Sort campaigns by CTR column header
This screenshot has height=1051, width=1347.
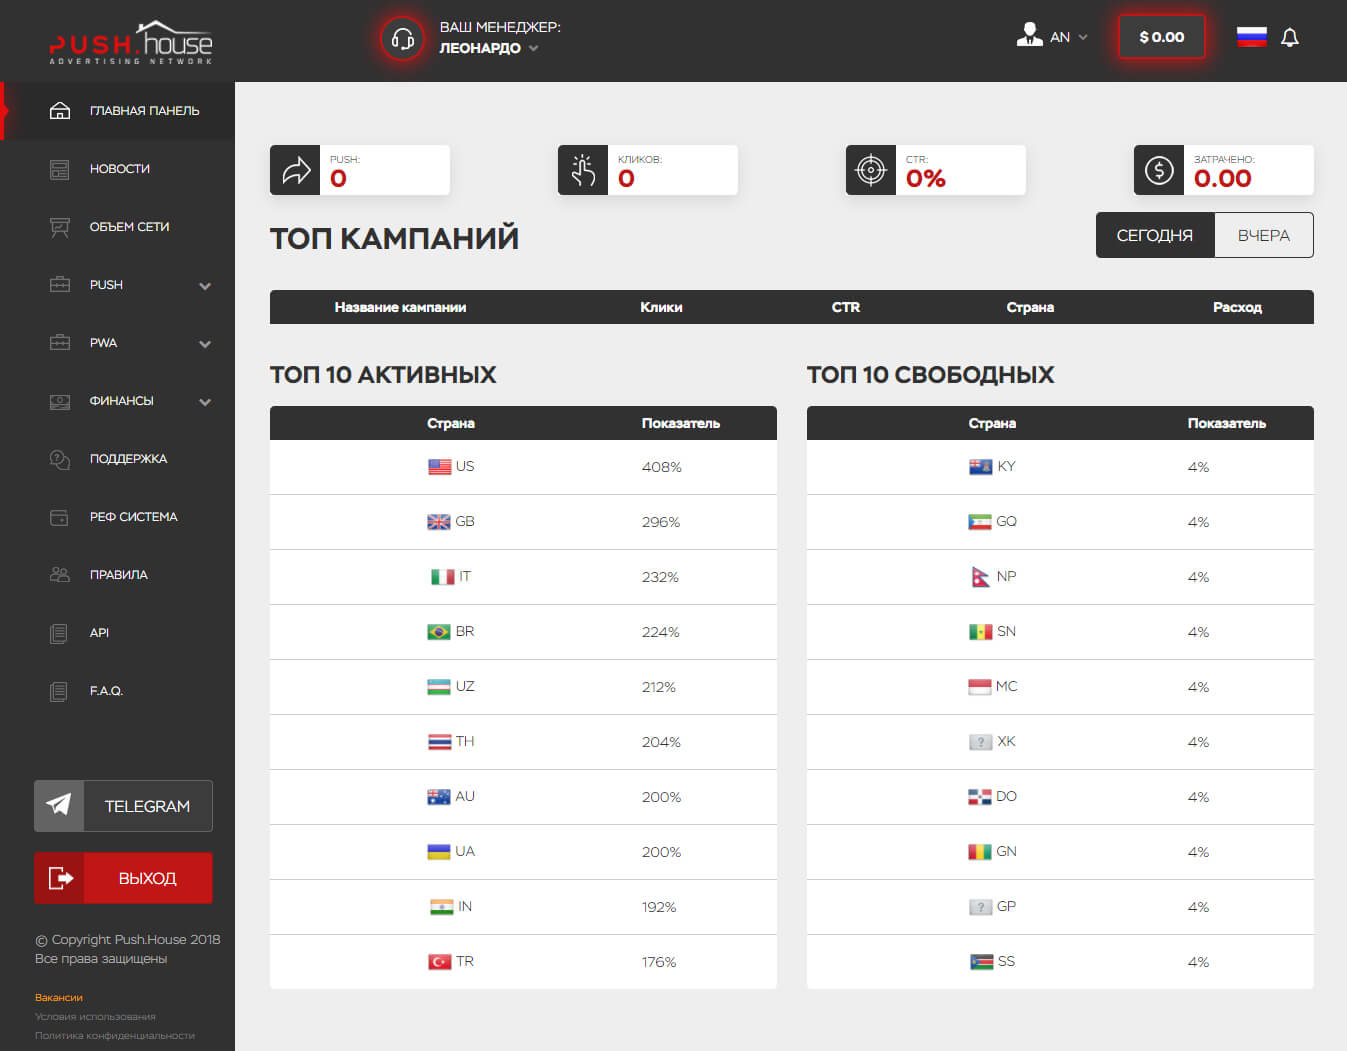(x=846, y=307)
